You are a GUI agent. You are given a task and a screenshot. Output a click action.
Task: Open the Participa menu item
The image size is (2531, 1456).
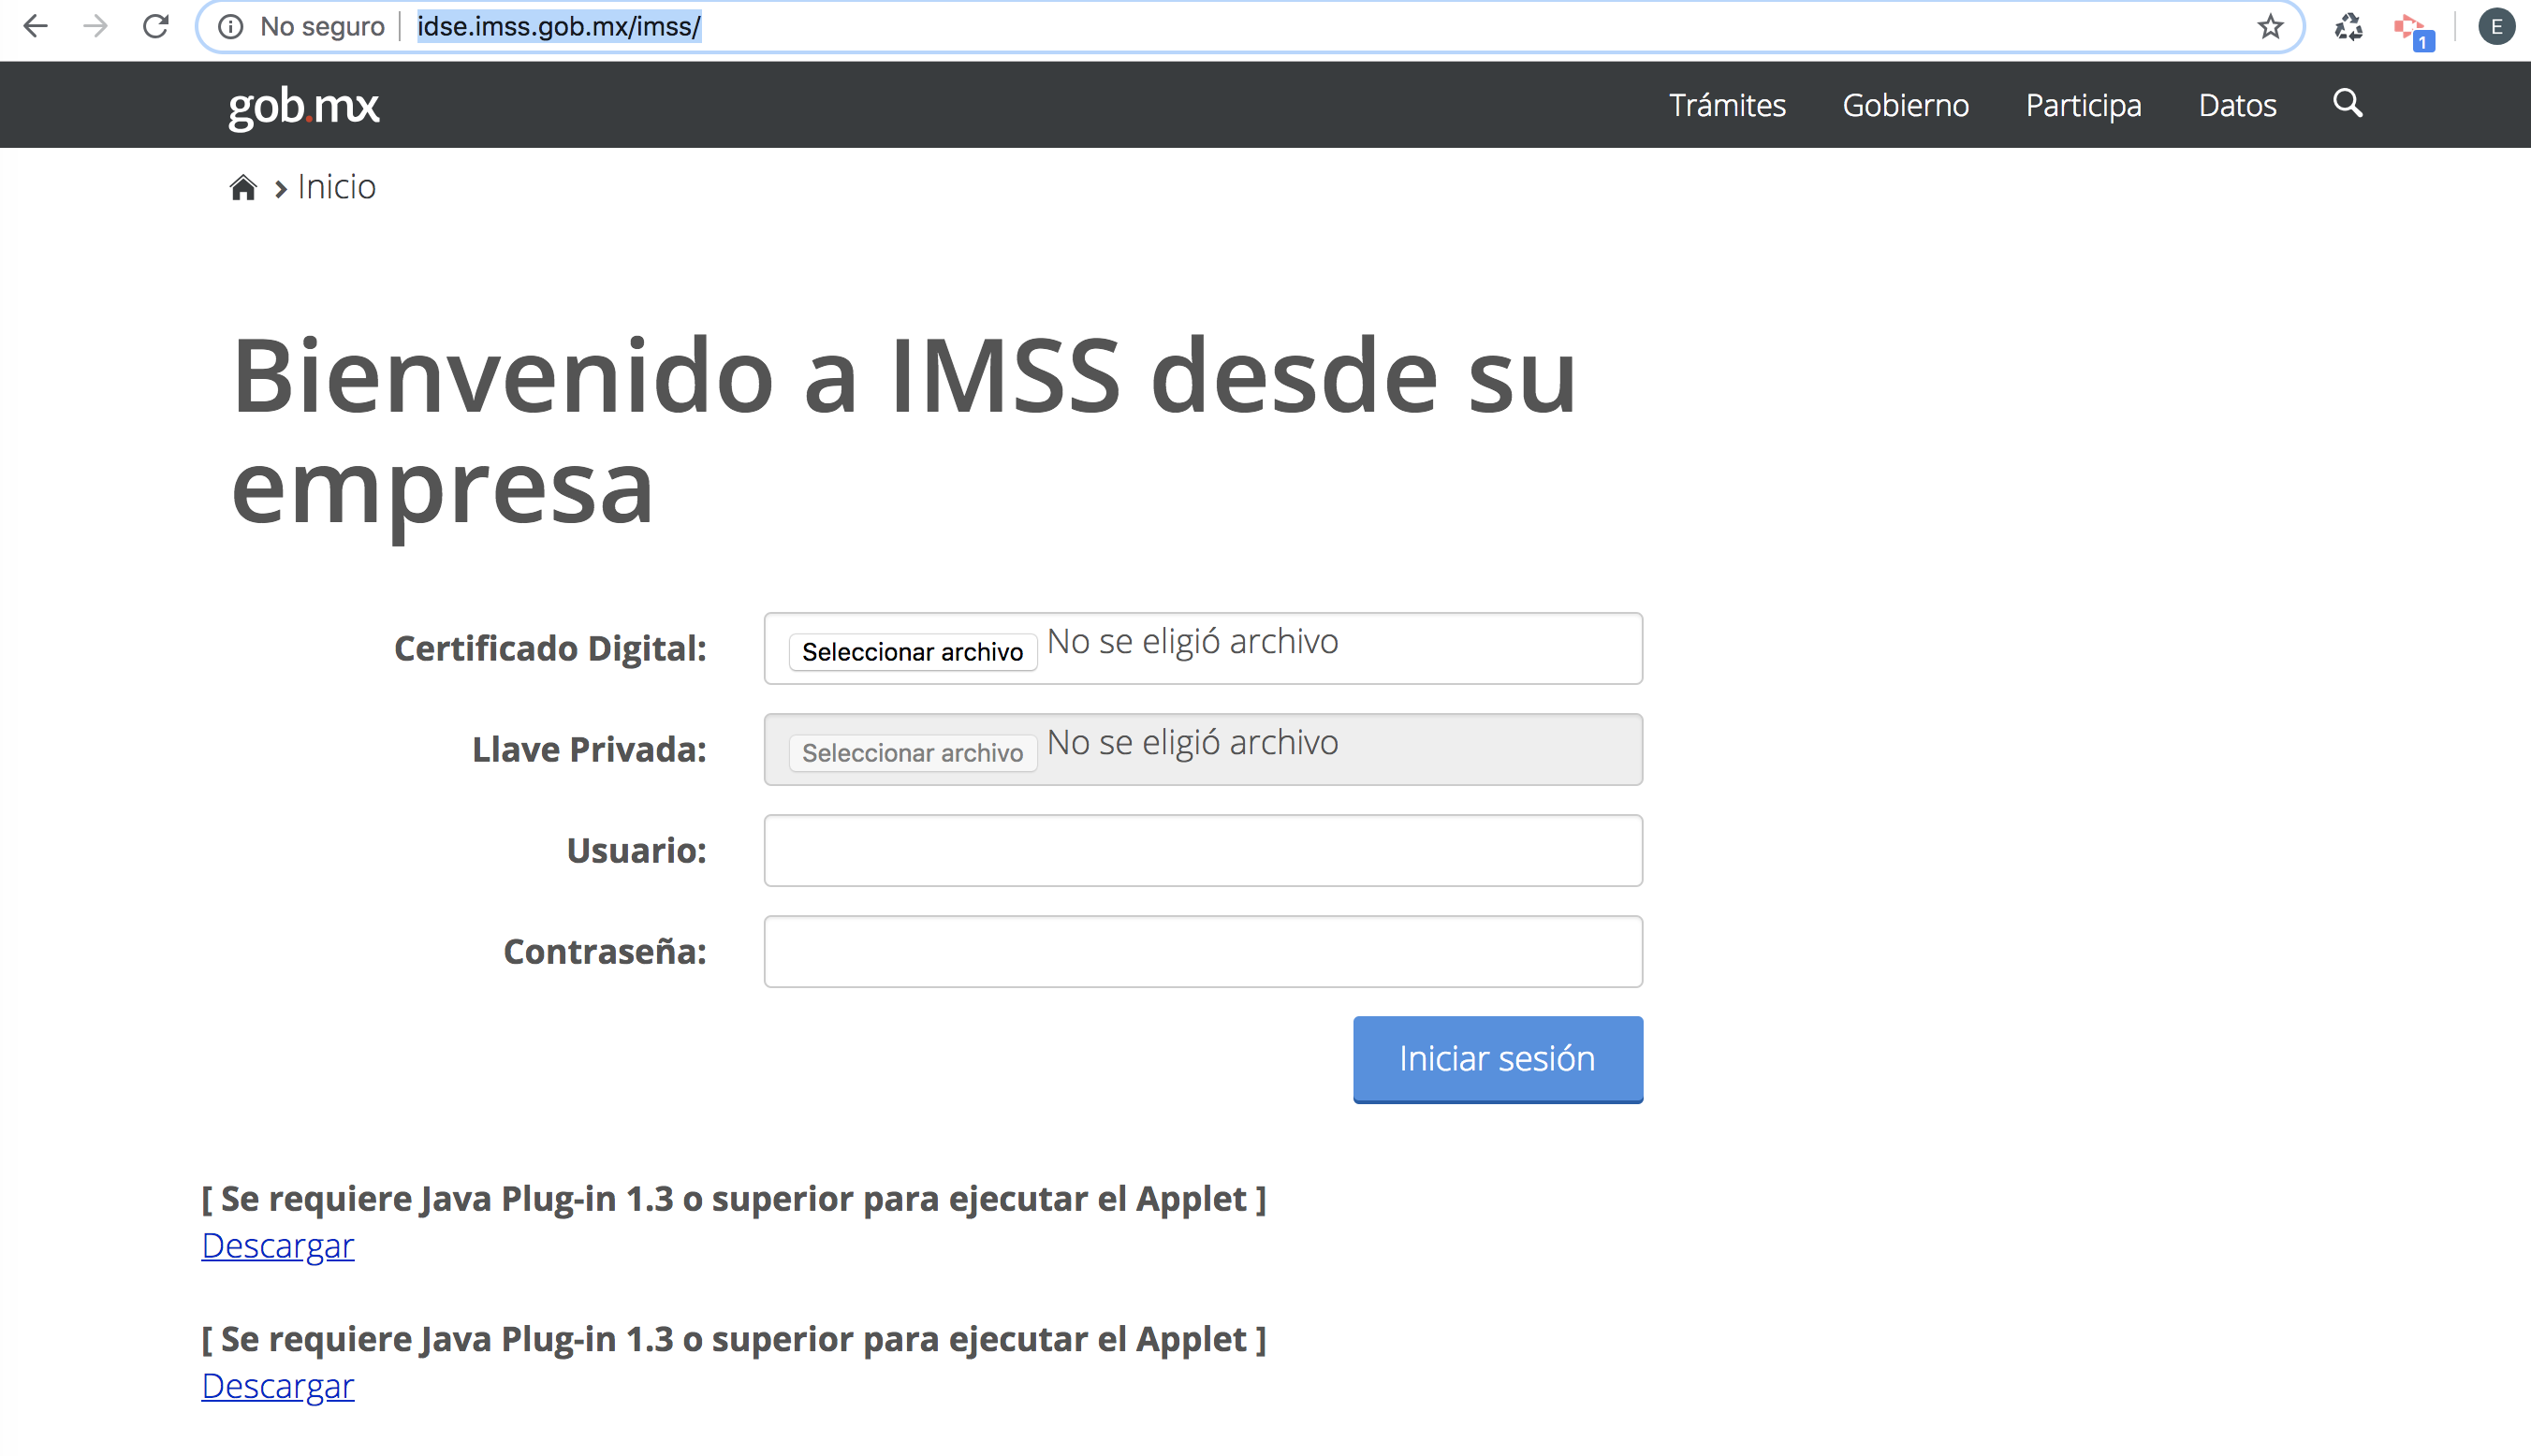[2083, 106]
